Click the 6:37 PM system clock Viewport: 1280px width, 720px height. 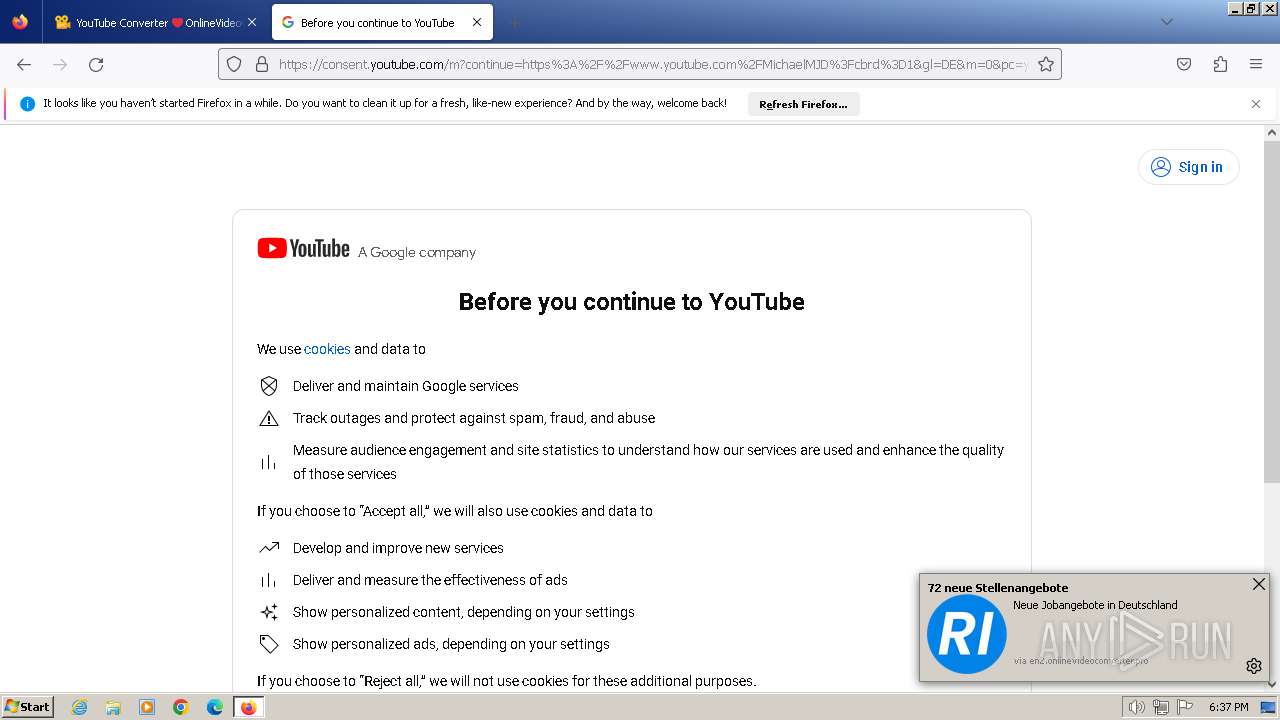click(x=1228, y=707)
